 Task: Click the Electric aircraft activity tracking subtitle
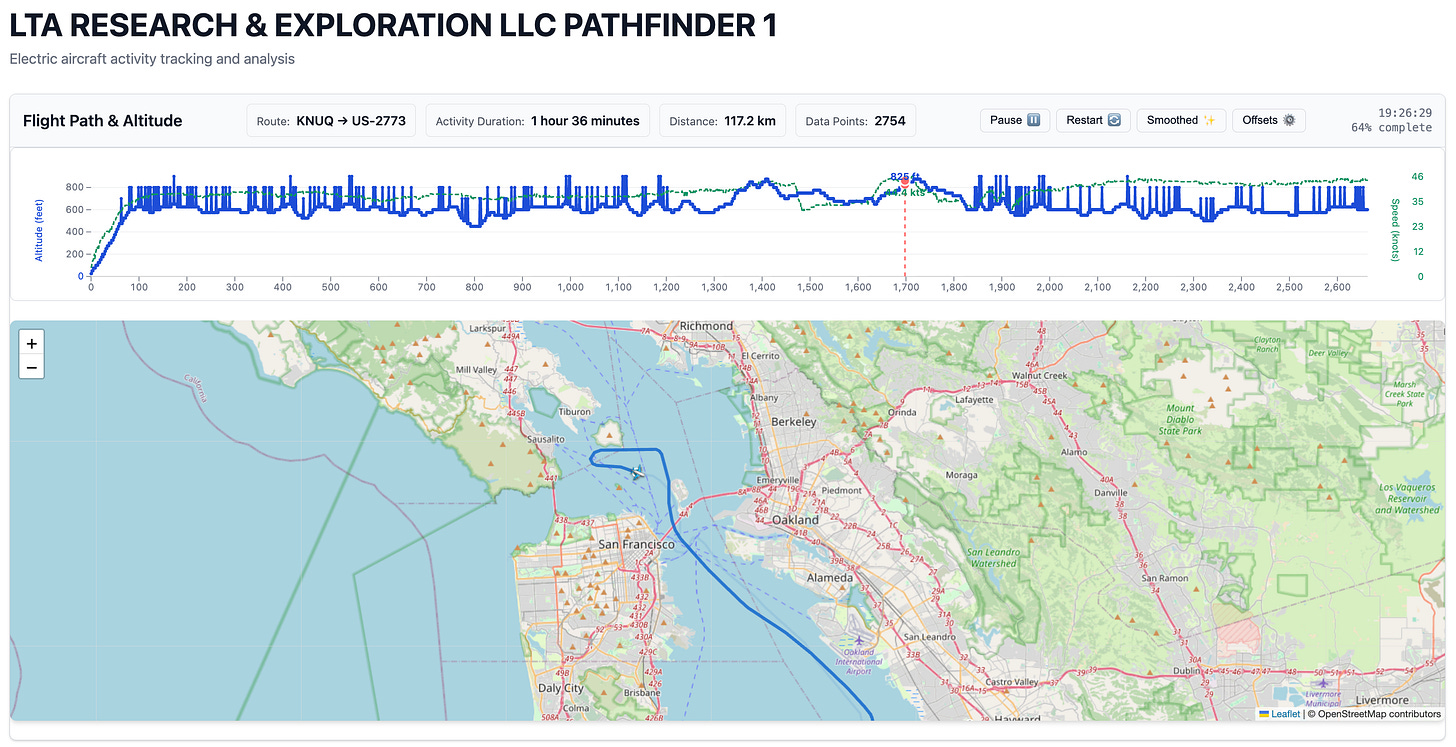(x=152, y=59)
